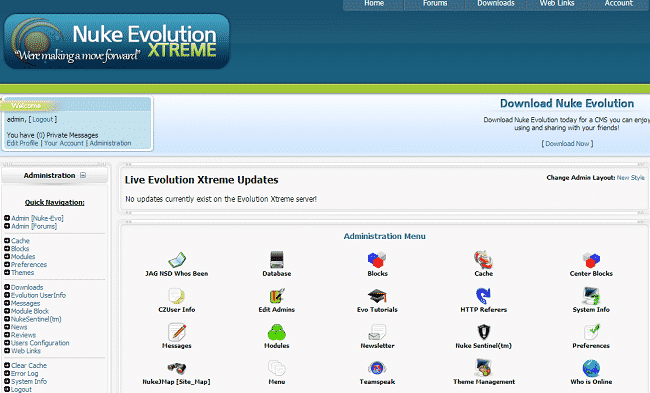The height and width of the screenshot is (393, 650).
Task: Click the Logout link beside admin
Action: (x=43, y=119)
